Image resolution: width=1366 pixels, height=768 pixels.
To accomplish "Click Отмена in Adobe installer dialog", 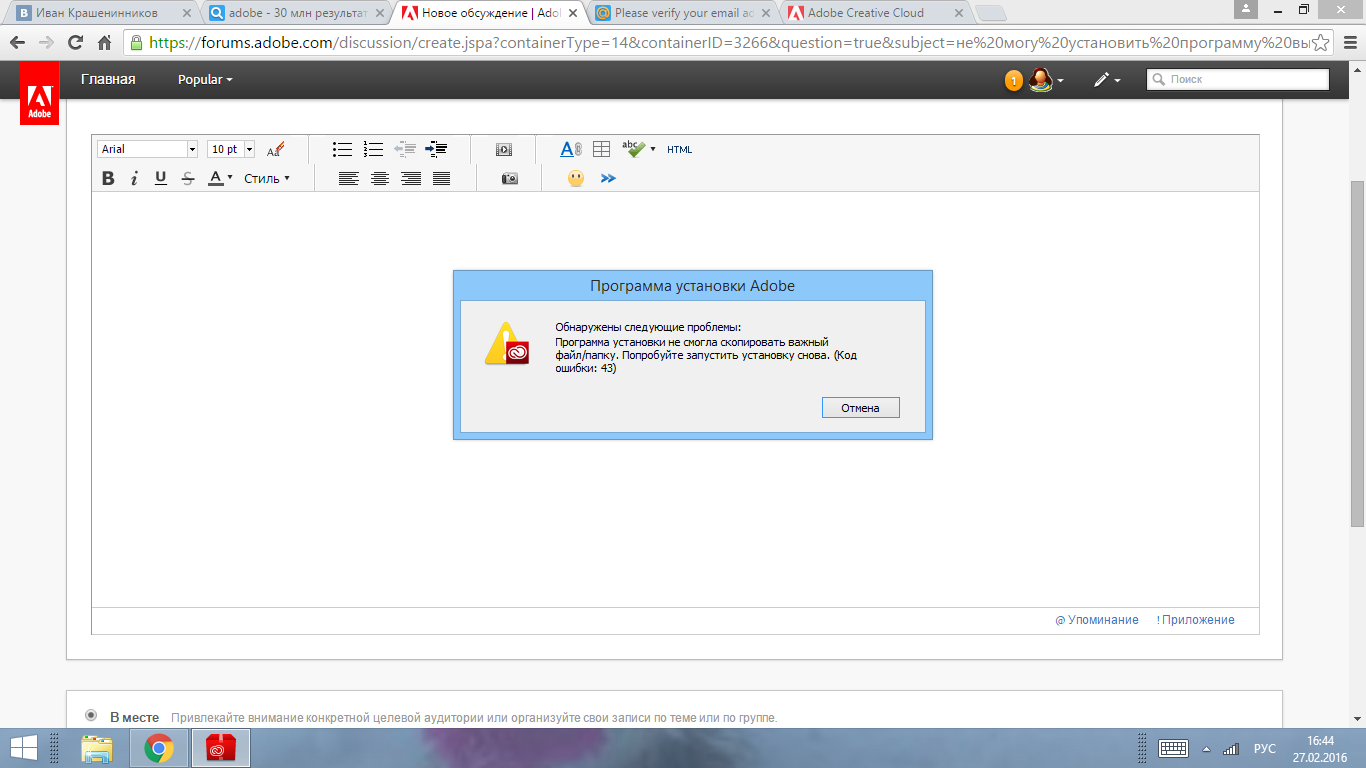I will pos(860,408).
